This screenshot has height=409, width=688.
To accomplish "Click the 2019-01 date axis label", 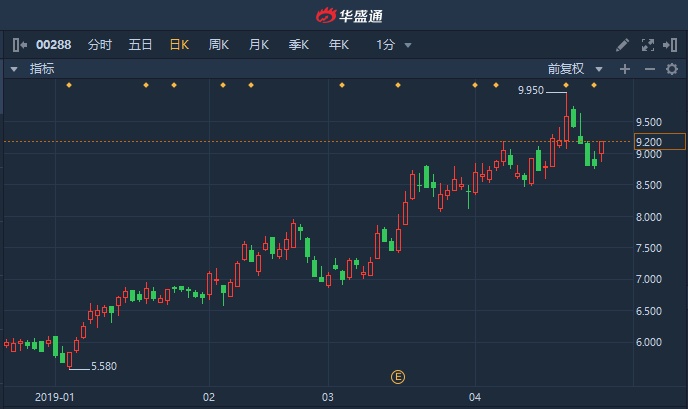I will (54, 397).
